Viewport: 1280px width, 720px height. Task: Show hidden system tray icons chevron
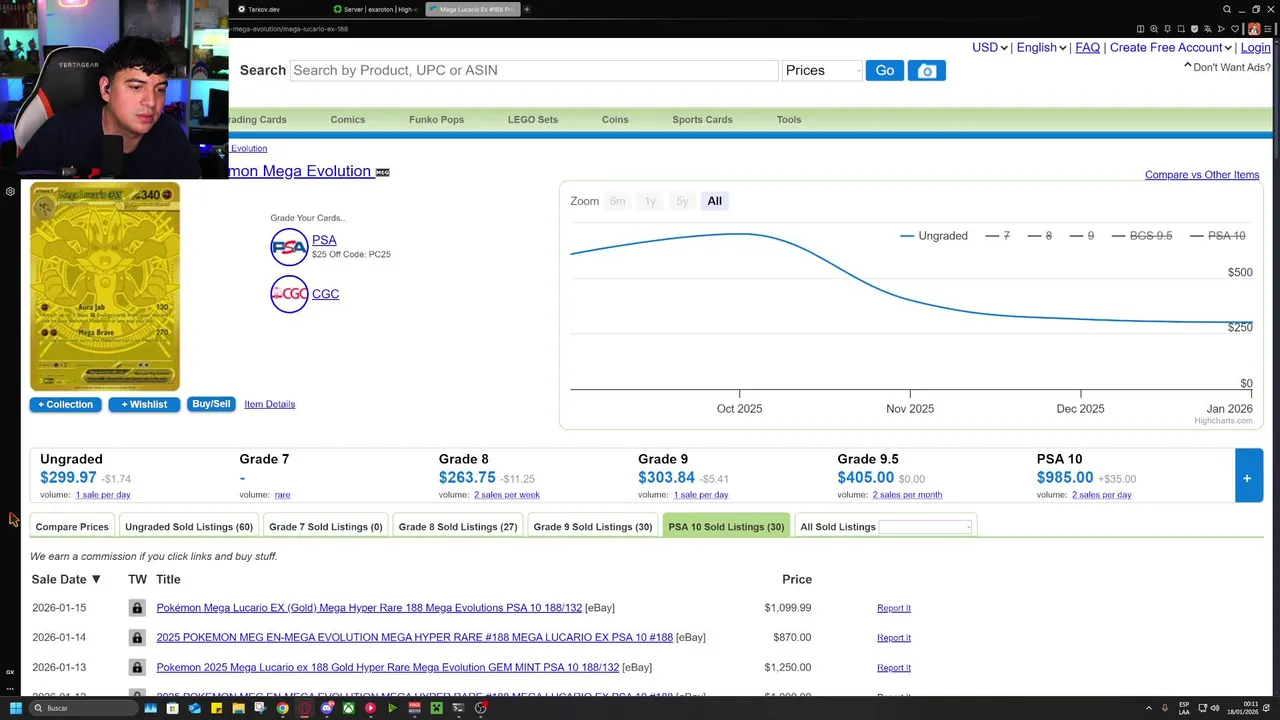click(x=1148, y=708)
